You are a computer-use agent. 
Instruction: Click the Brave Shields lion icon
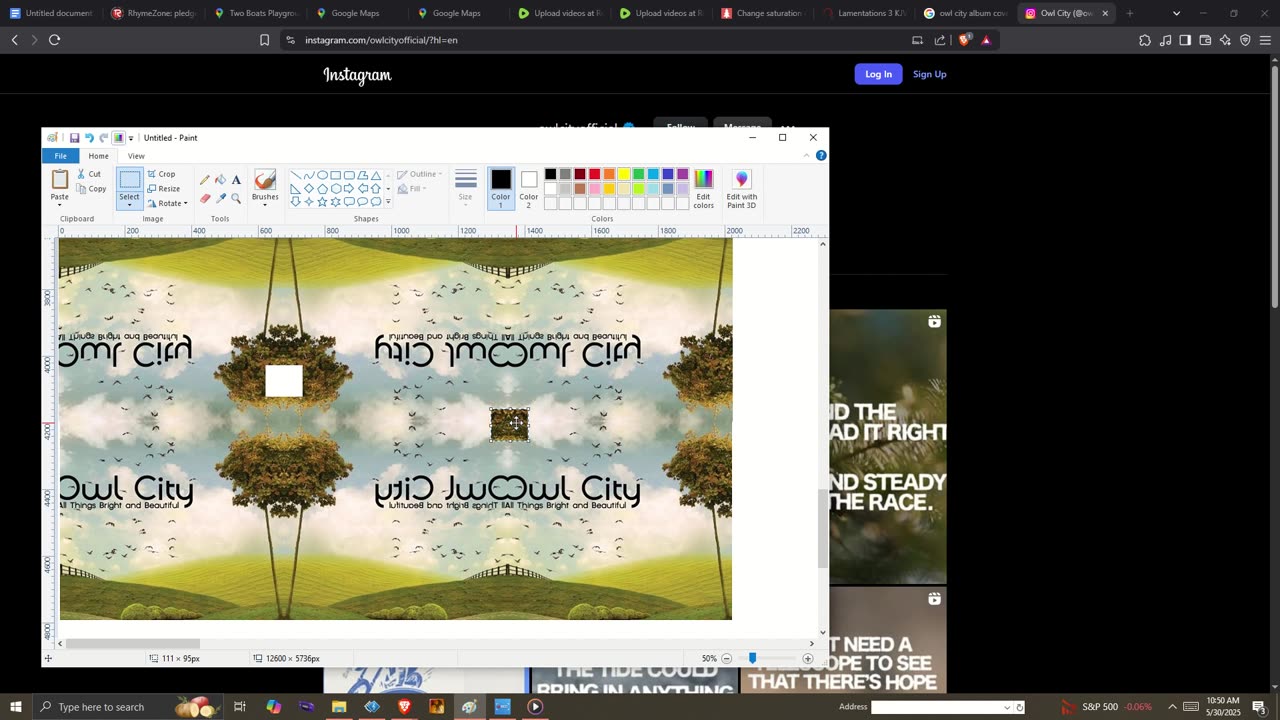tap(964, 40)
